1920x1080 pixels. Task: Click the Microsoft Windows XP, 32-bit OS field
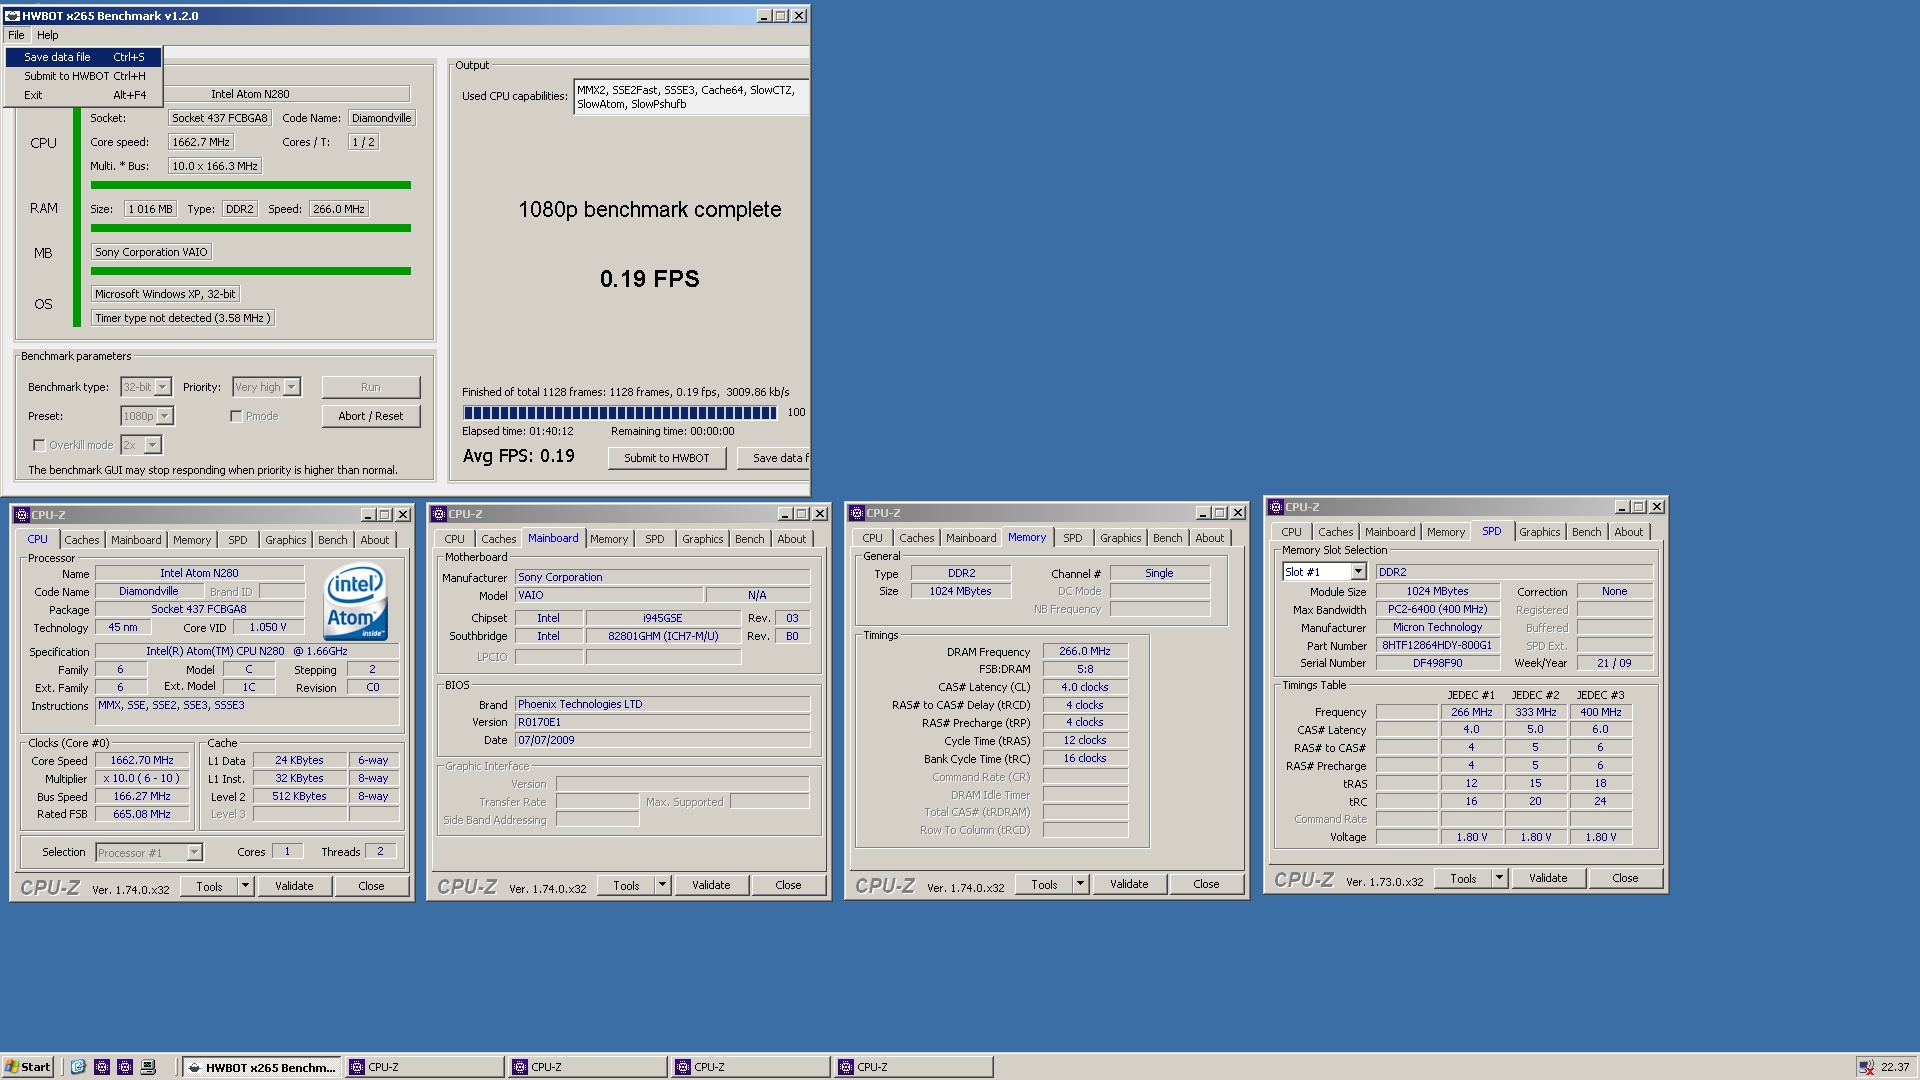pos(165,294)
